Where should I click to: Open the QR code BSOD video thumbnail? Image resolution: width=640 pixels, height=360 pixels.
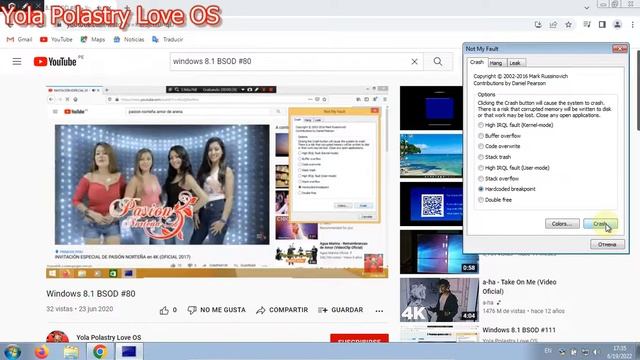click(431, 204)
